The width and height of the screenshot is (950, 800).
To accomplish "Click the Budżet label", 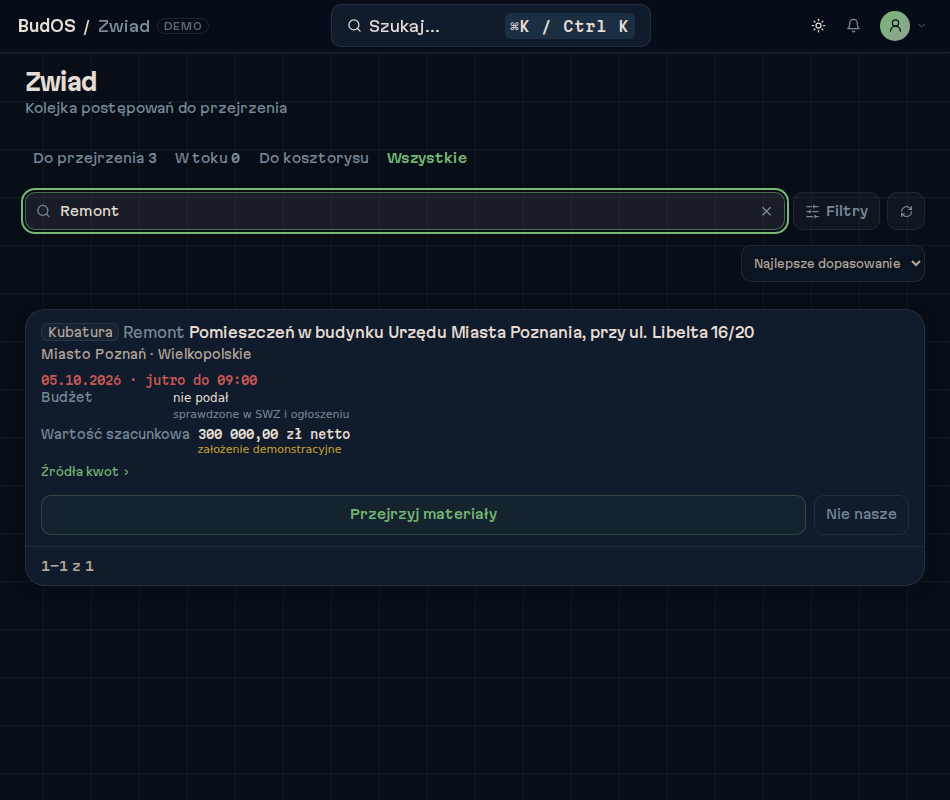I will click(x=67, y=397).
